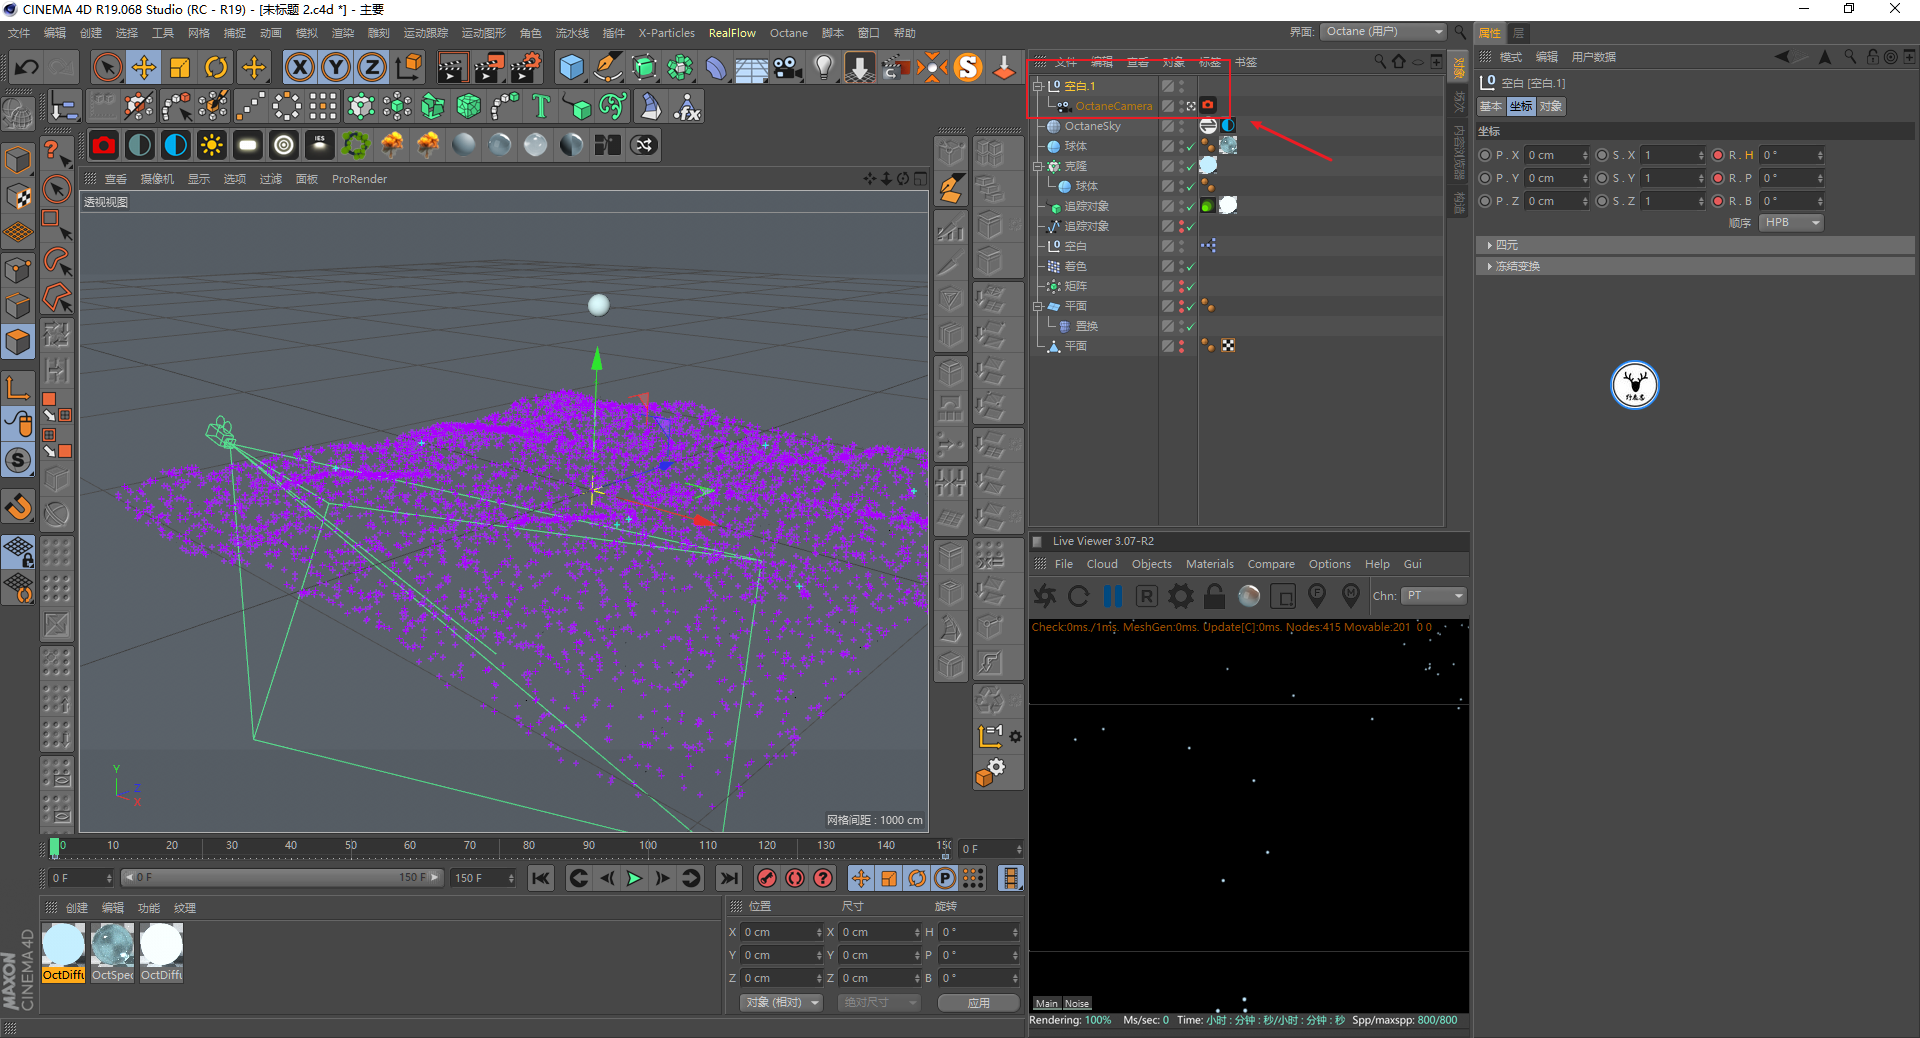Toggle the Live Viewer lock icon
This screenshot has width=1920, height=1038.
tap(1215, 596)
